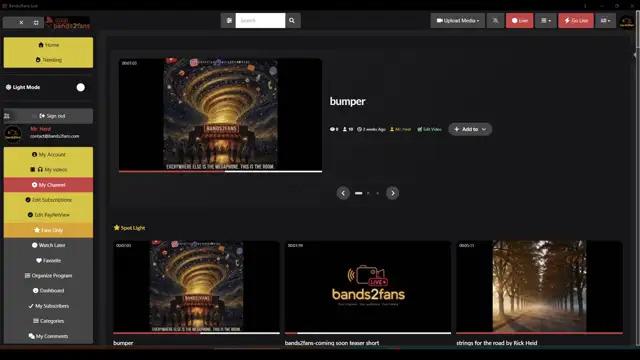This screenshot has height=360, width=640.
Task: Click the red Live button
Action: pyautogui.click(x=520, y=20)
